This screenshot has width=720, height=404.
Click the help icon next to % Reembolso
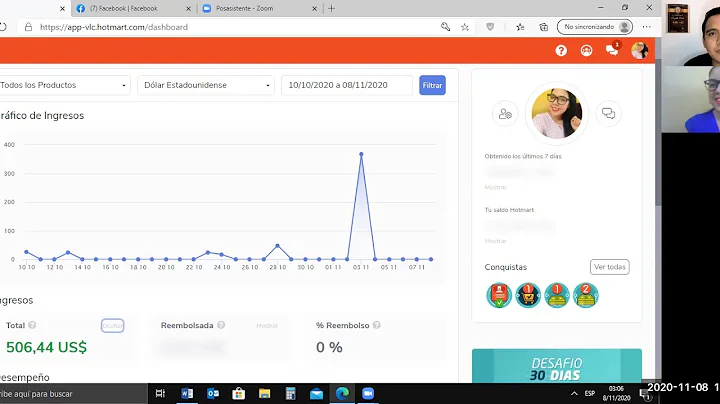pos(377,325)
